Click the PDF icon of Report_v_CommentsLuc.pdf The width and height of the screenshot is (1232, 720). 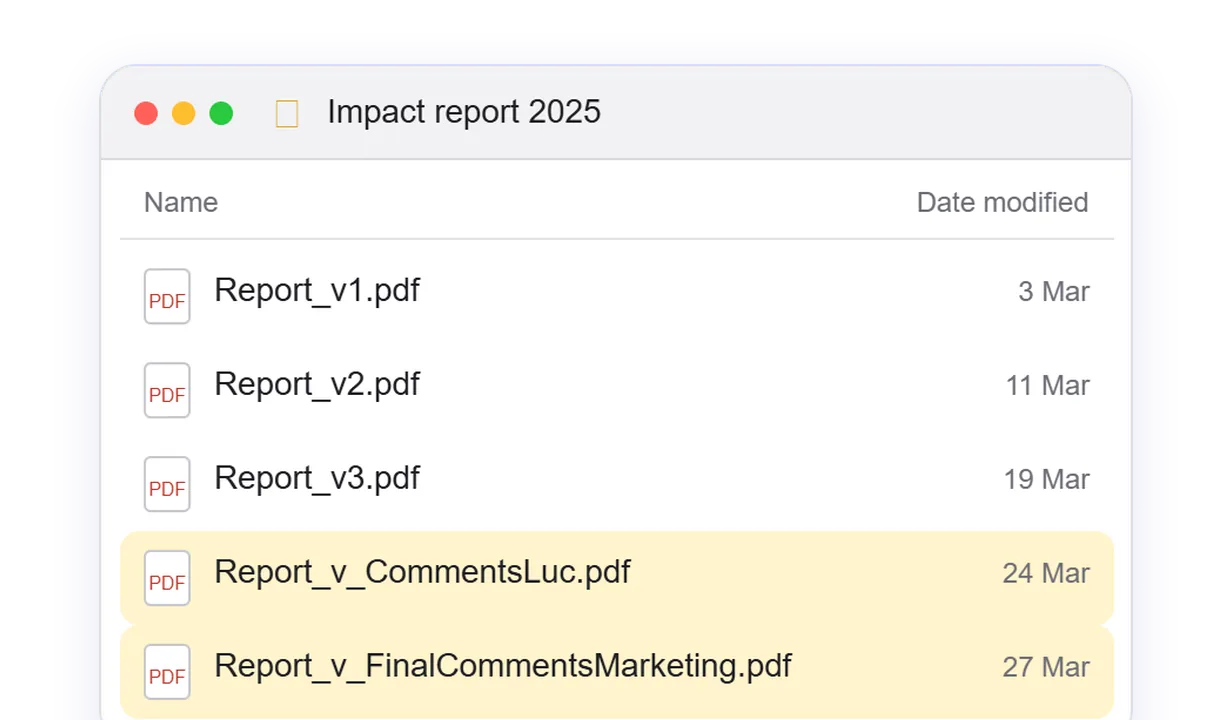(167, 578)
